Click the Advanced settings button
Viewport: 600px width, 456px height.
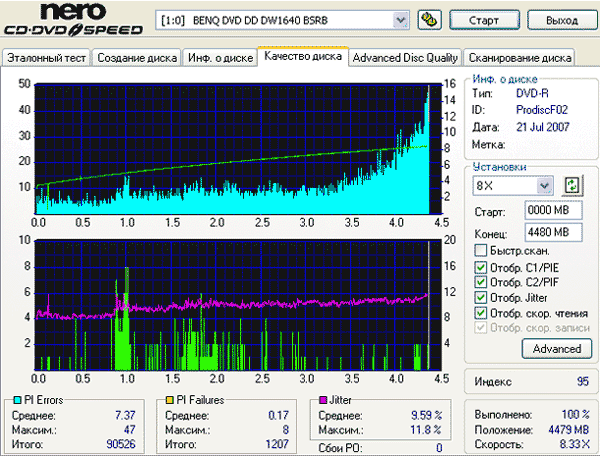pyautogui.click(x=557, y=349)
